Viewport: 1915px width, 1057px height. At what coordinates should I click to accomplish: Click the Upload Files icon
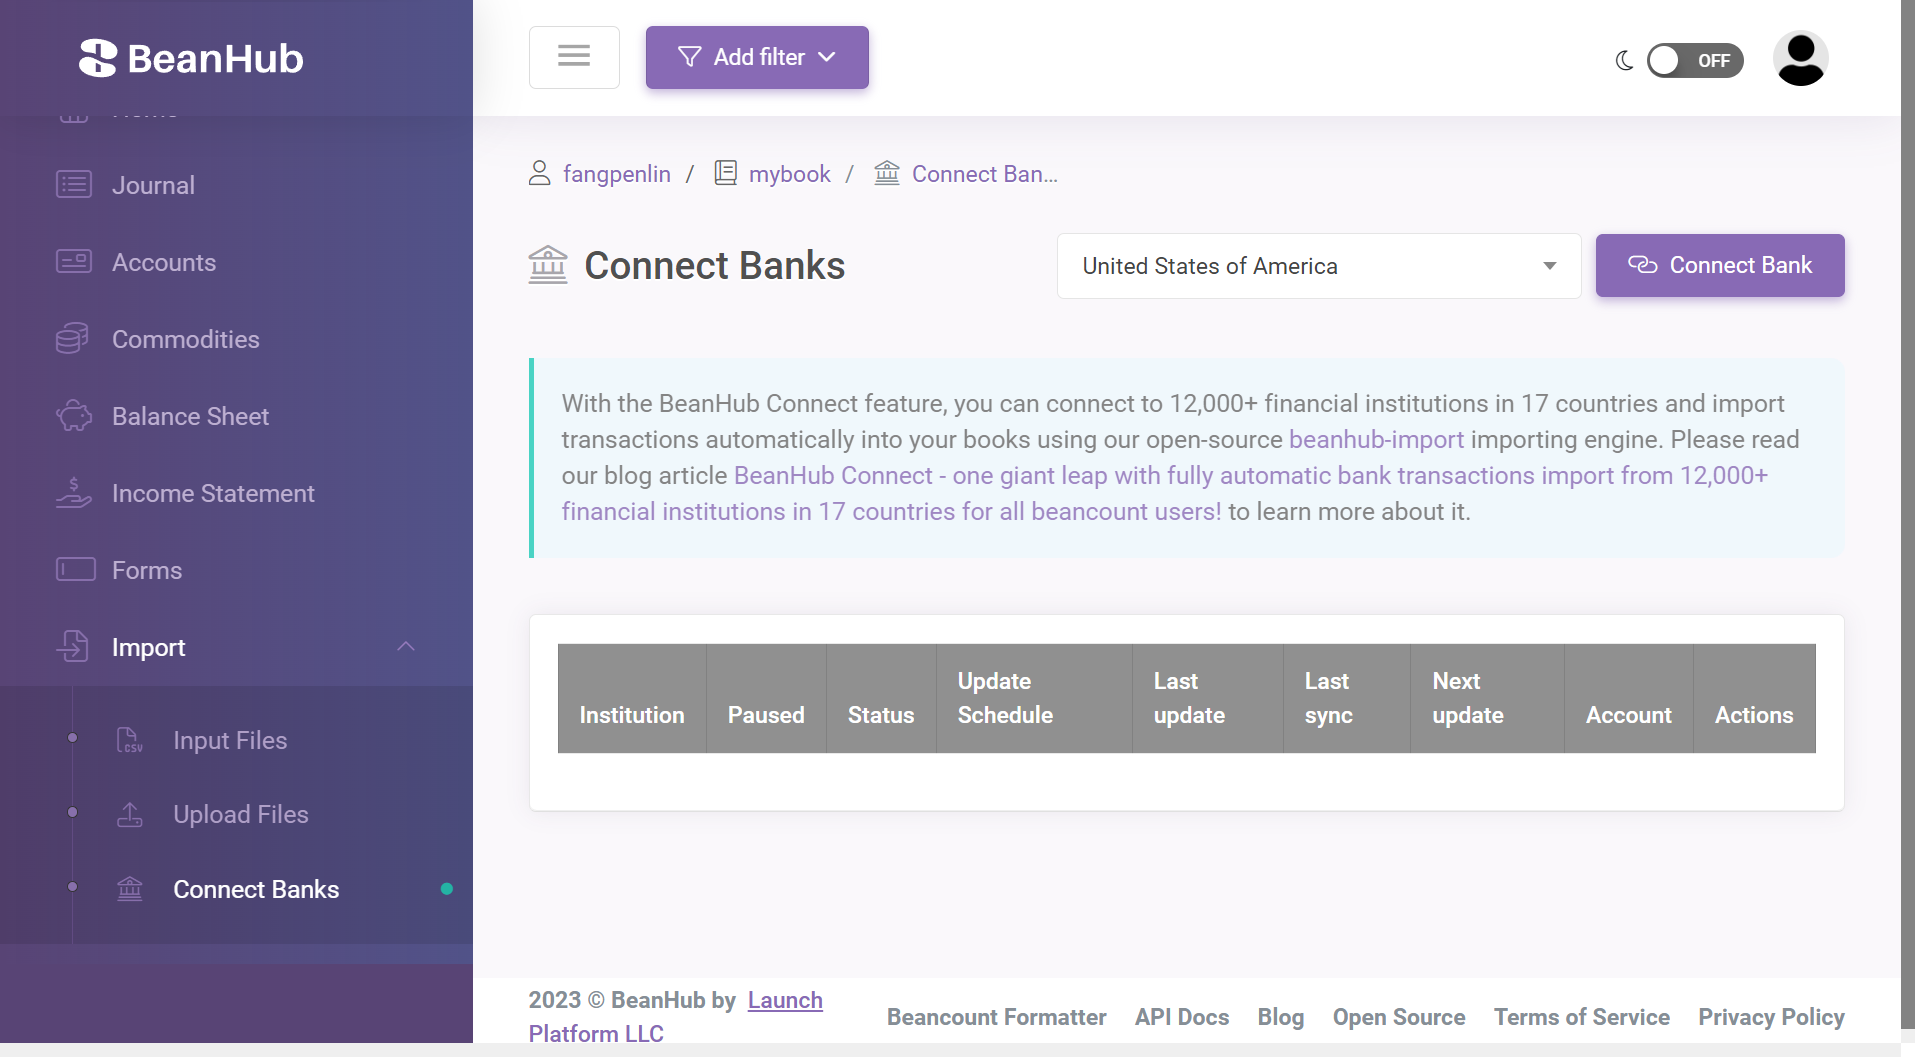click(130, 814)
